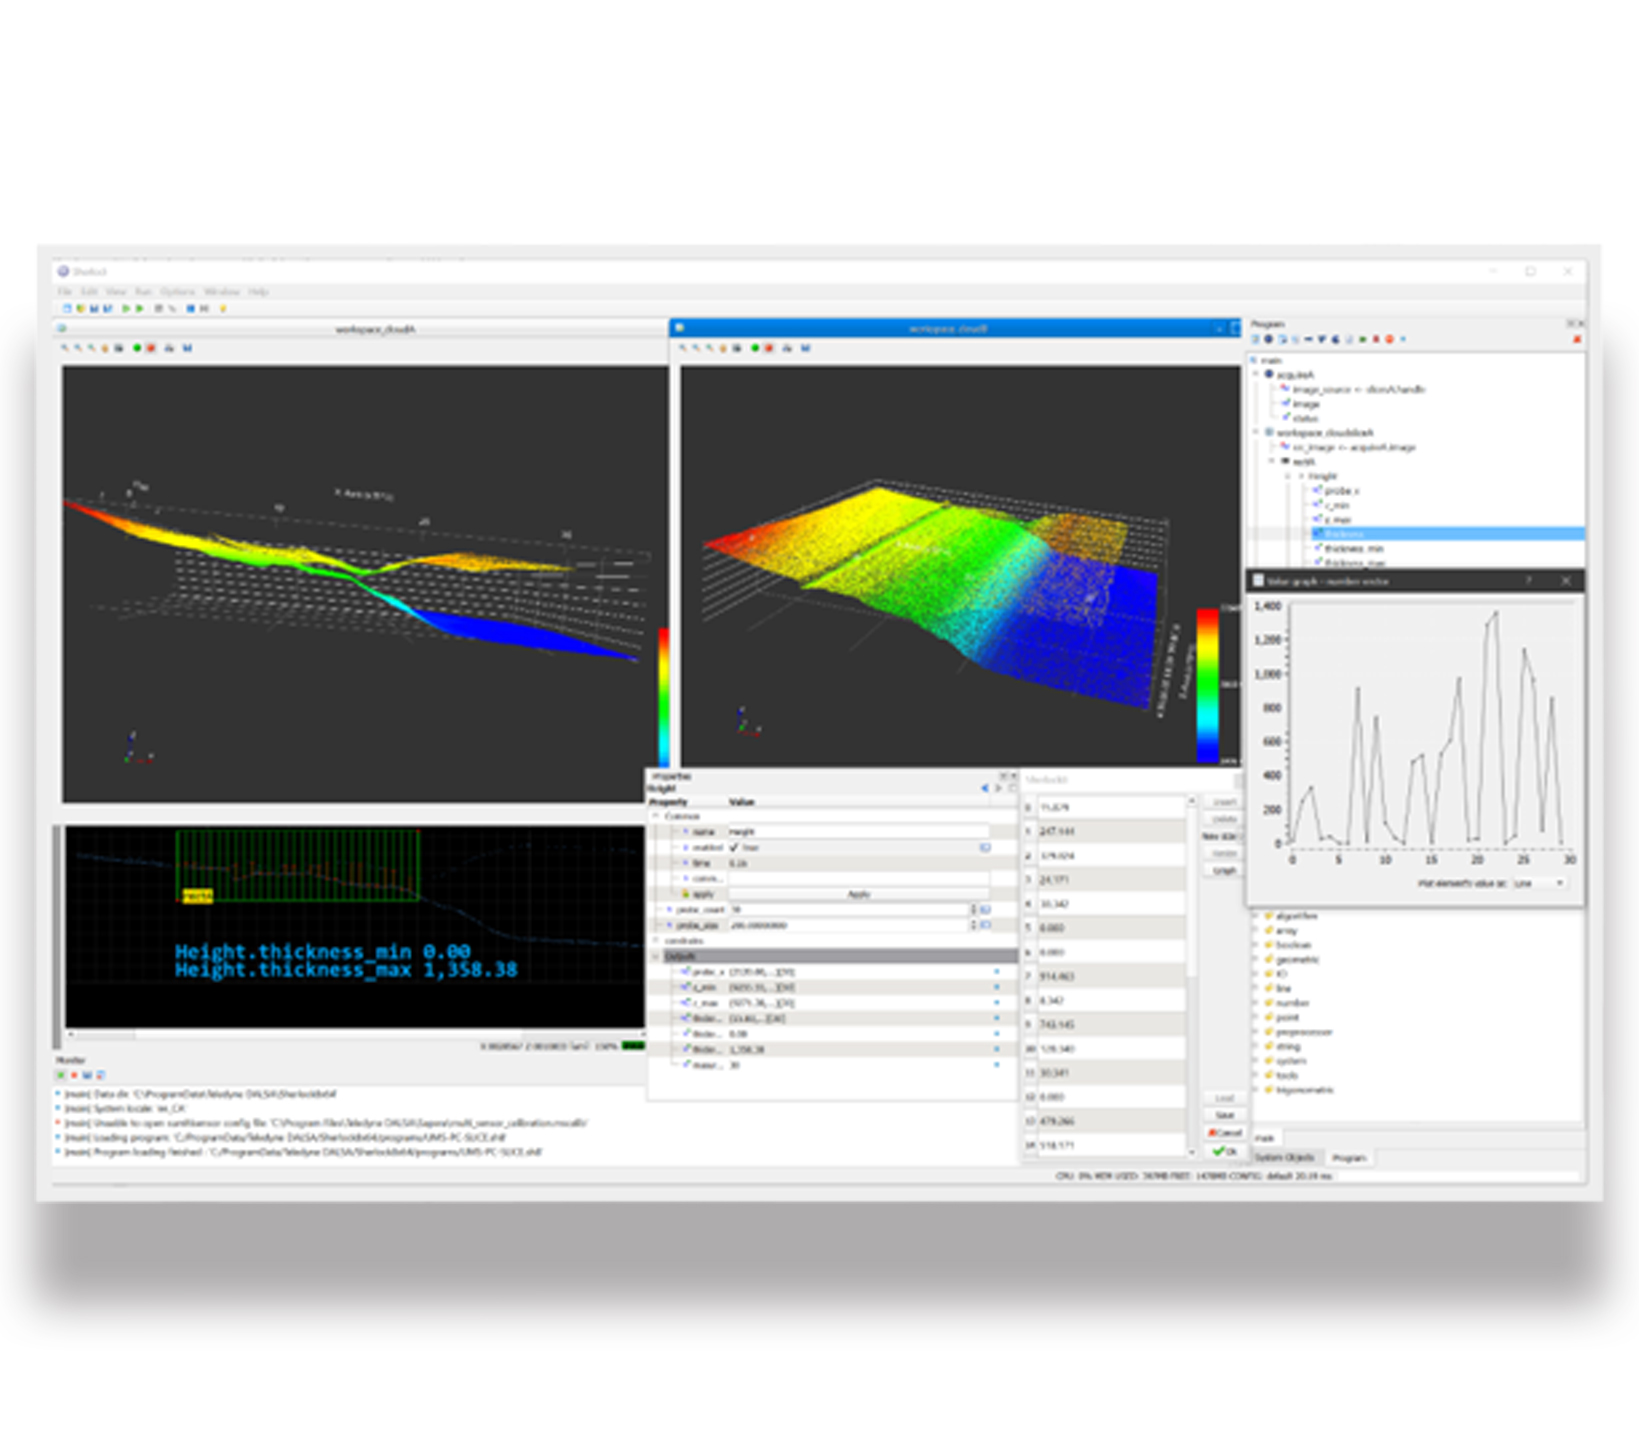
Task: Click the hand pan tool in workspace_cloudA toolbar
Action: [x=104, y=348]
